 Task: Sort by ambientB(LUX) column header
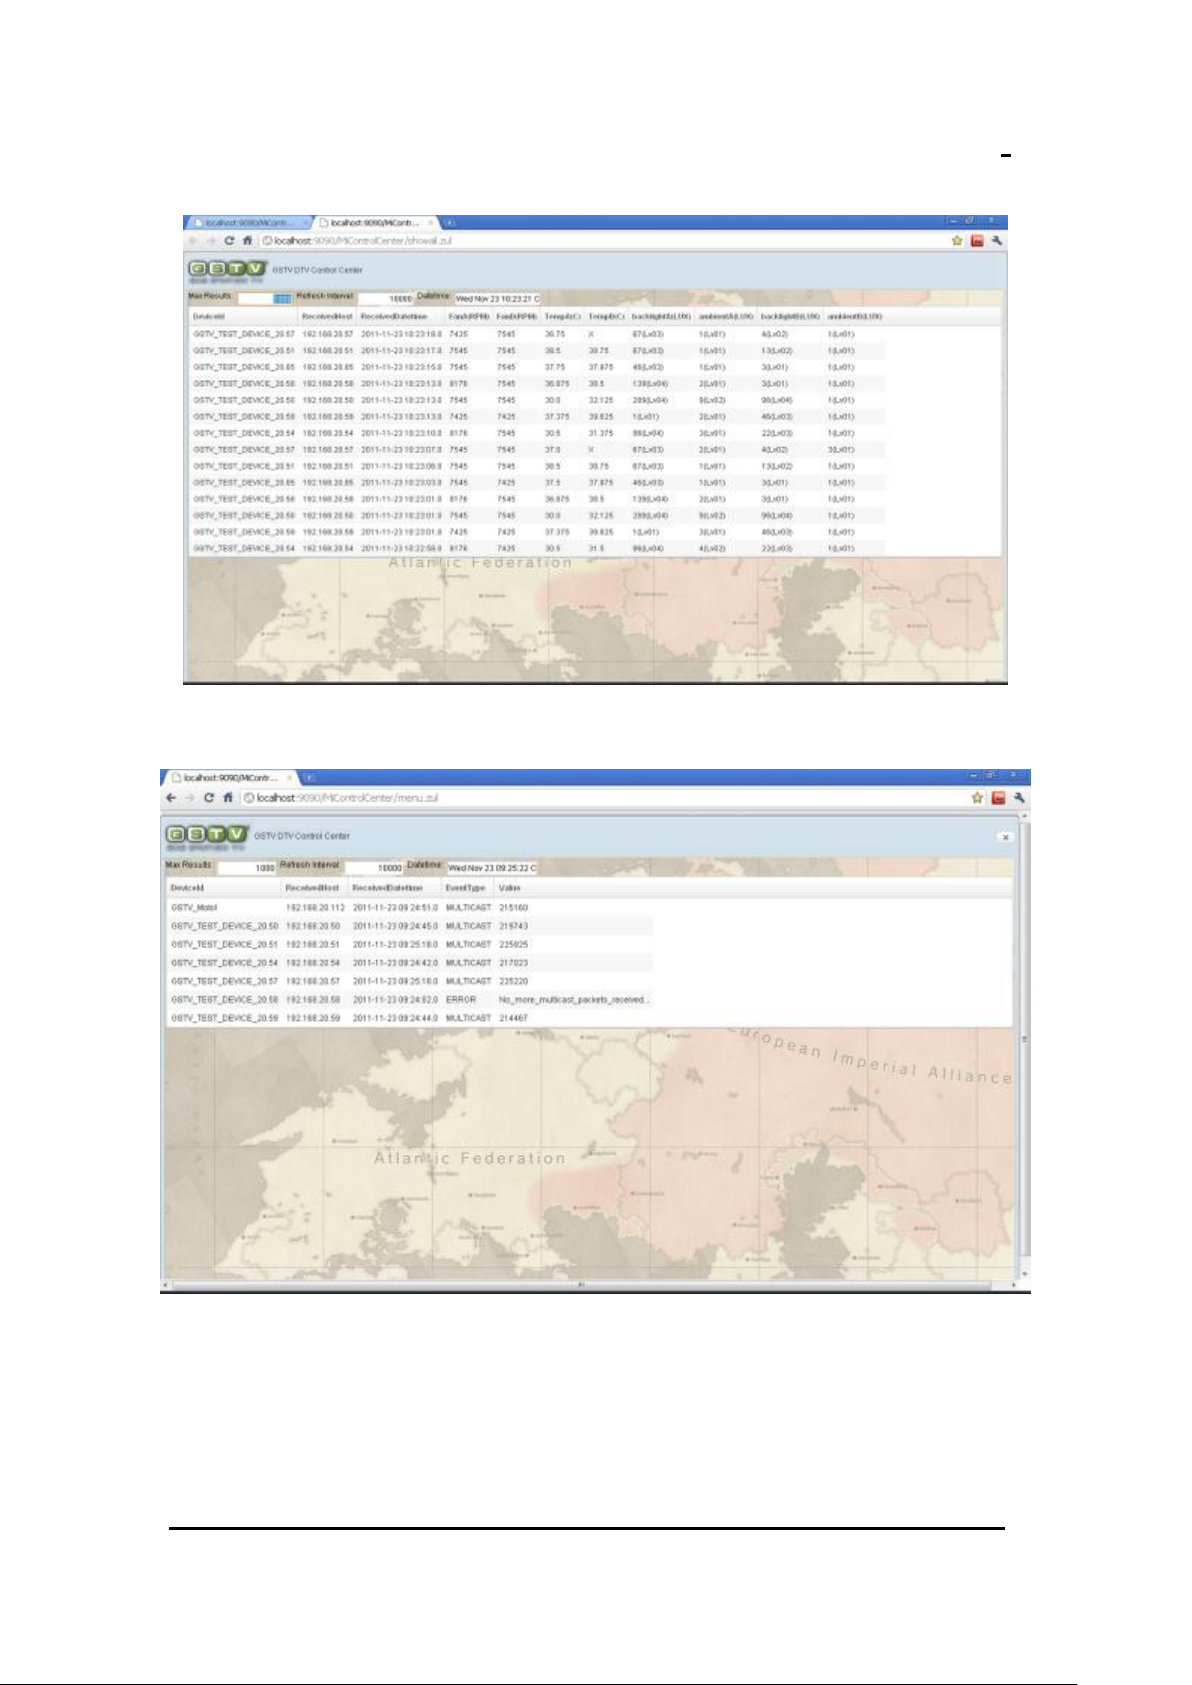tap(854, 316)
